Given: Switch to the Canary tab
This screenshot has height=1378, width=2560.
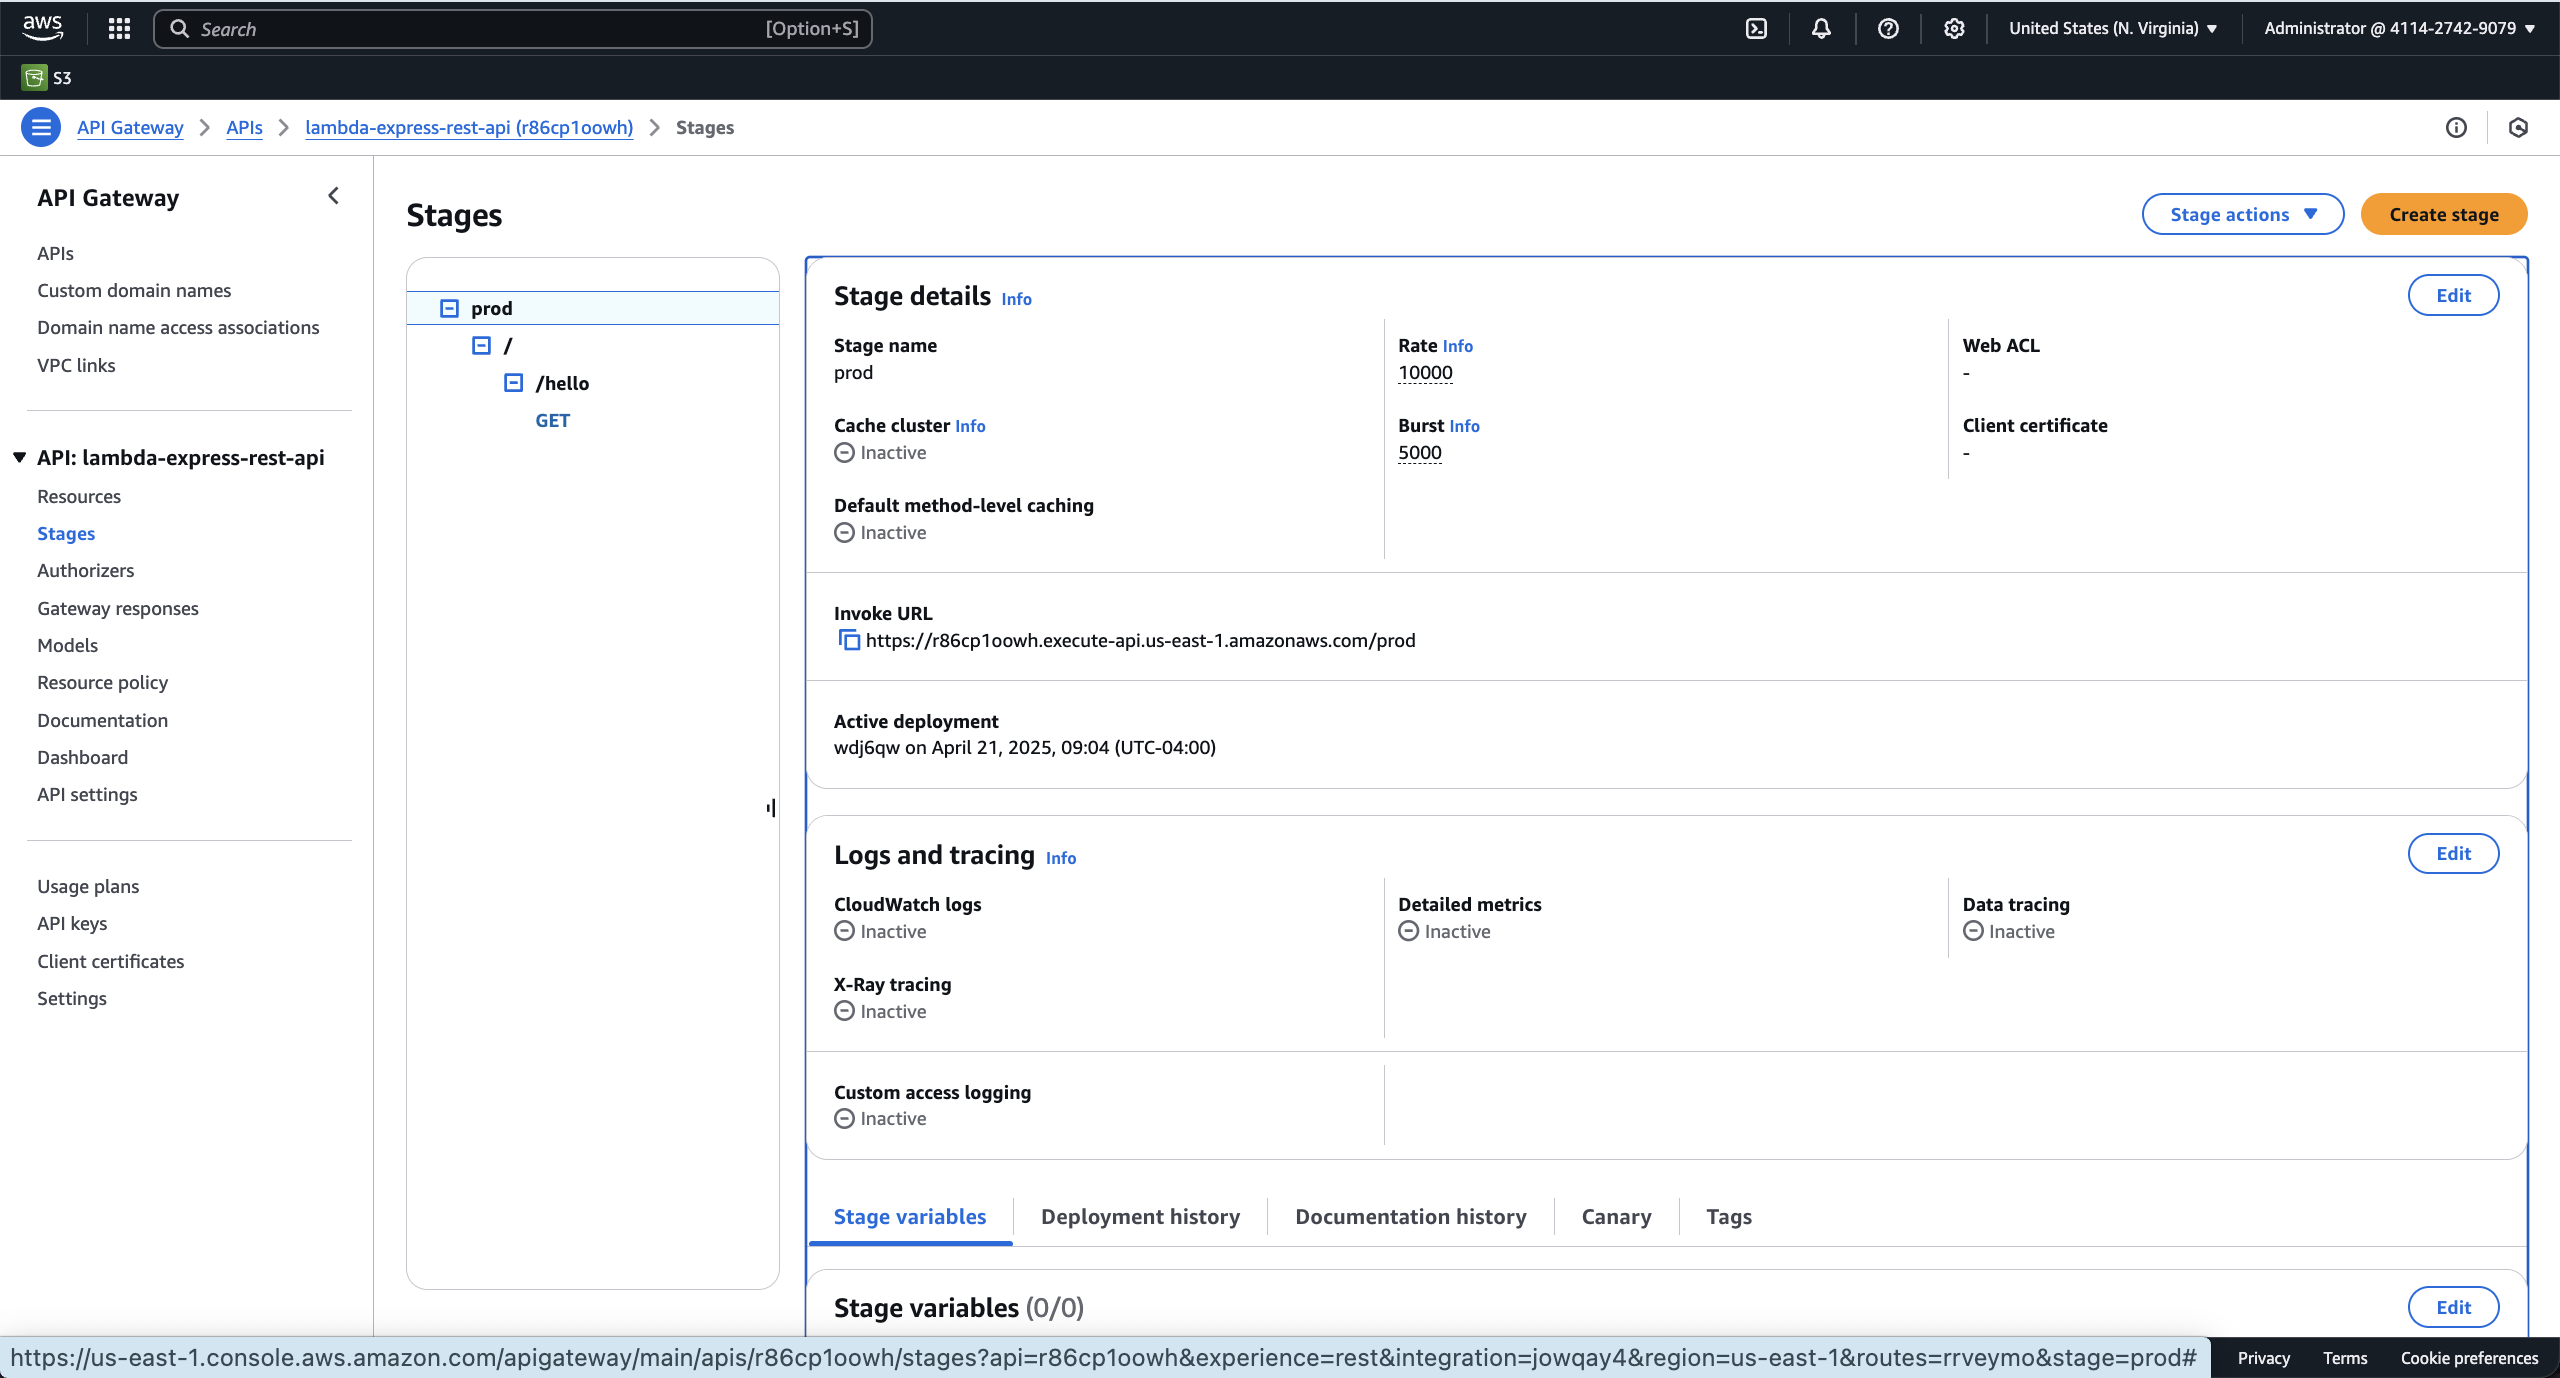Looking at the screenshot, I should [1616, 1216].
